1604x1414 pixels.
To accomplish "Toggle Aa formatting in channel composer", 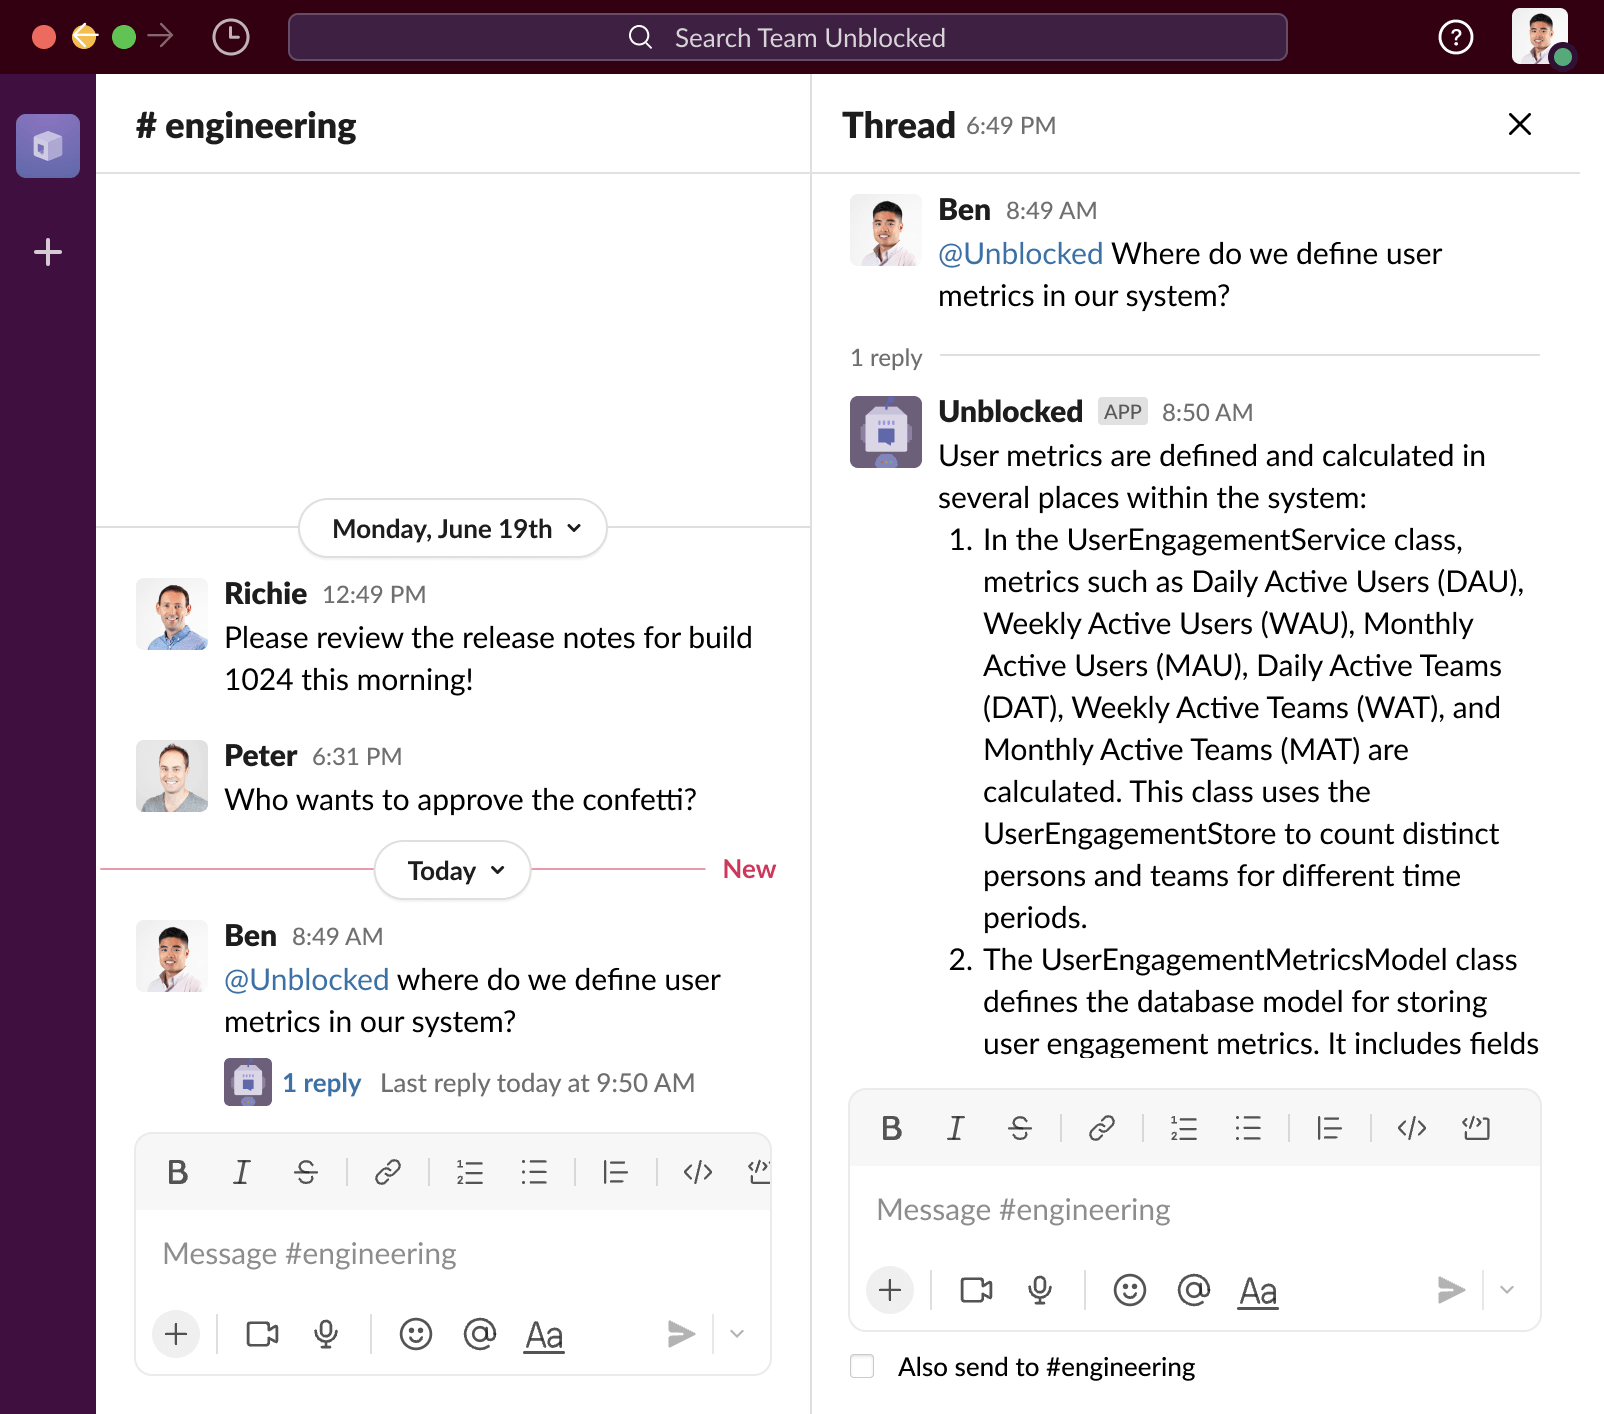I will [544, 1335].
